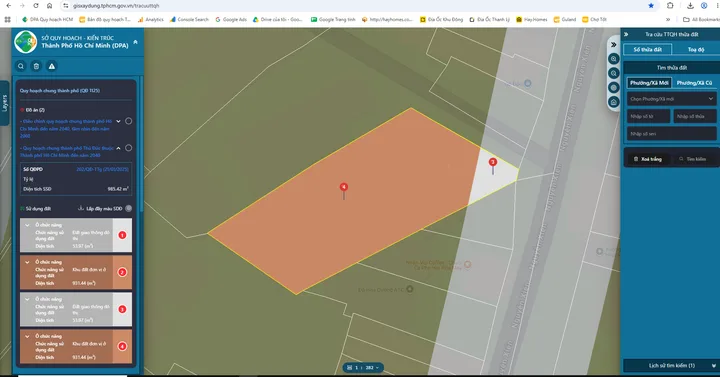Click the gray swatch with marker 3

point(122,309)
